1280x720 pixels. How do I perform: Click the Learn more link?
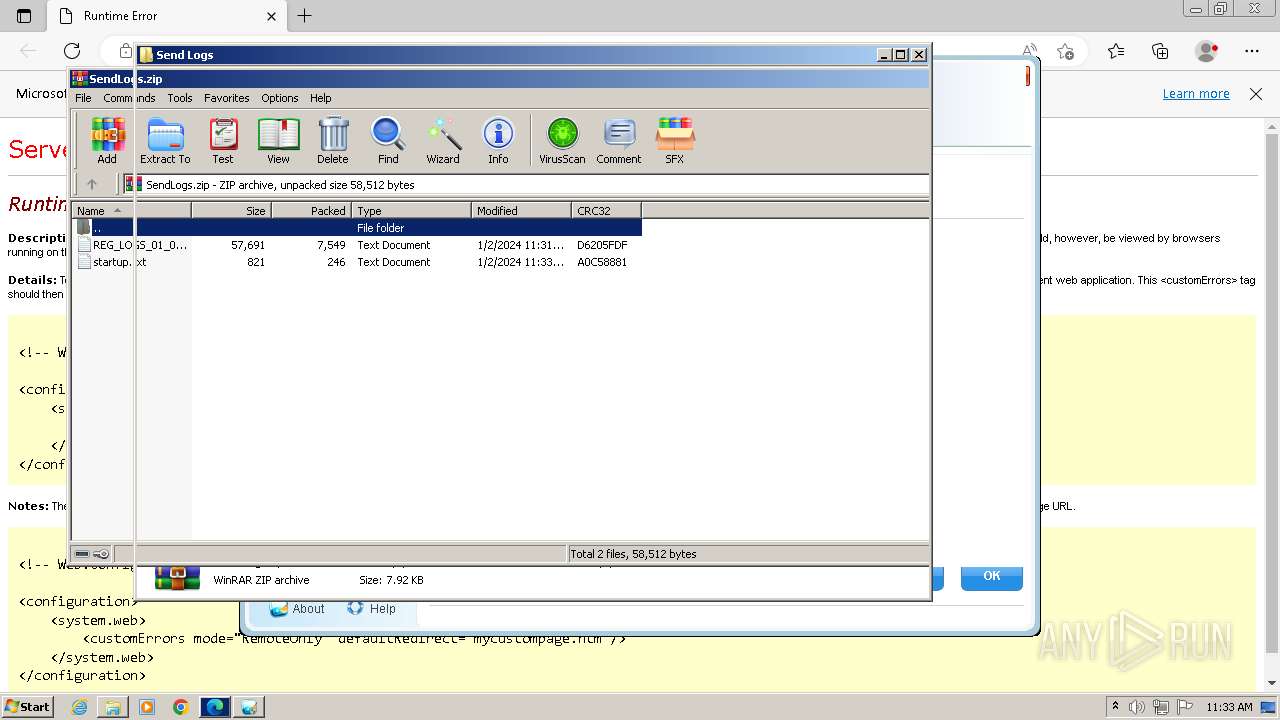[x=1196, y=94]
